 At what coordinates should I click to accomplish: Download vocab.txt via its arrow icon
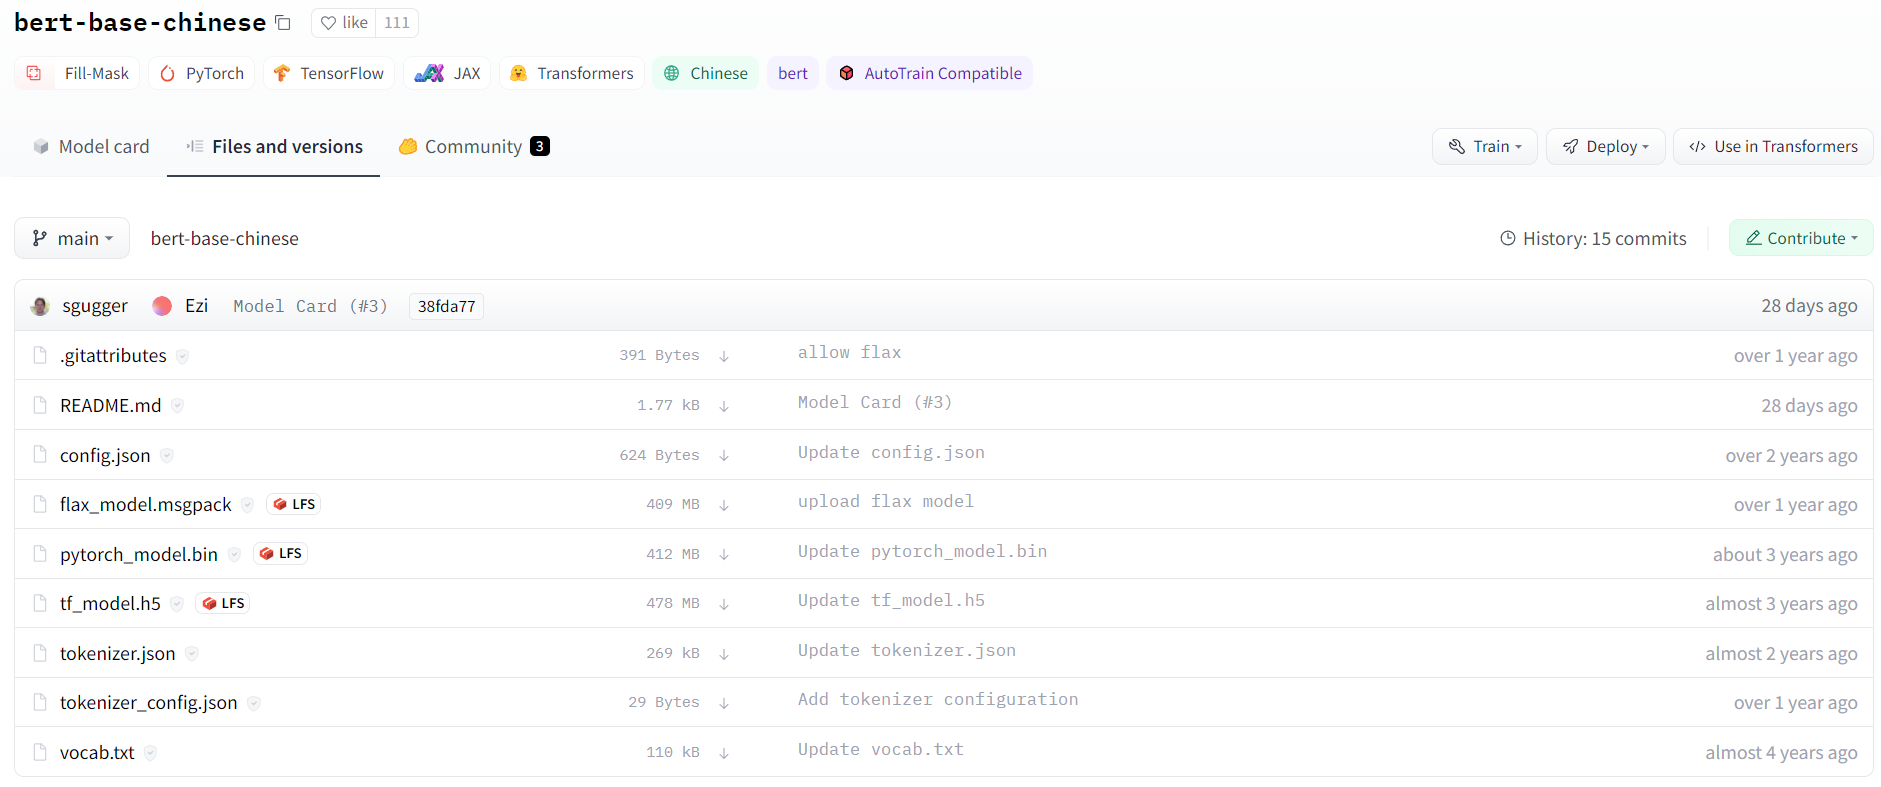724,753
